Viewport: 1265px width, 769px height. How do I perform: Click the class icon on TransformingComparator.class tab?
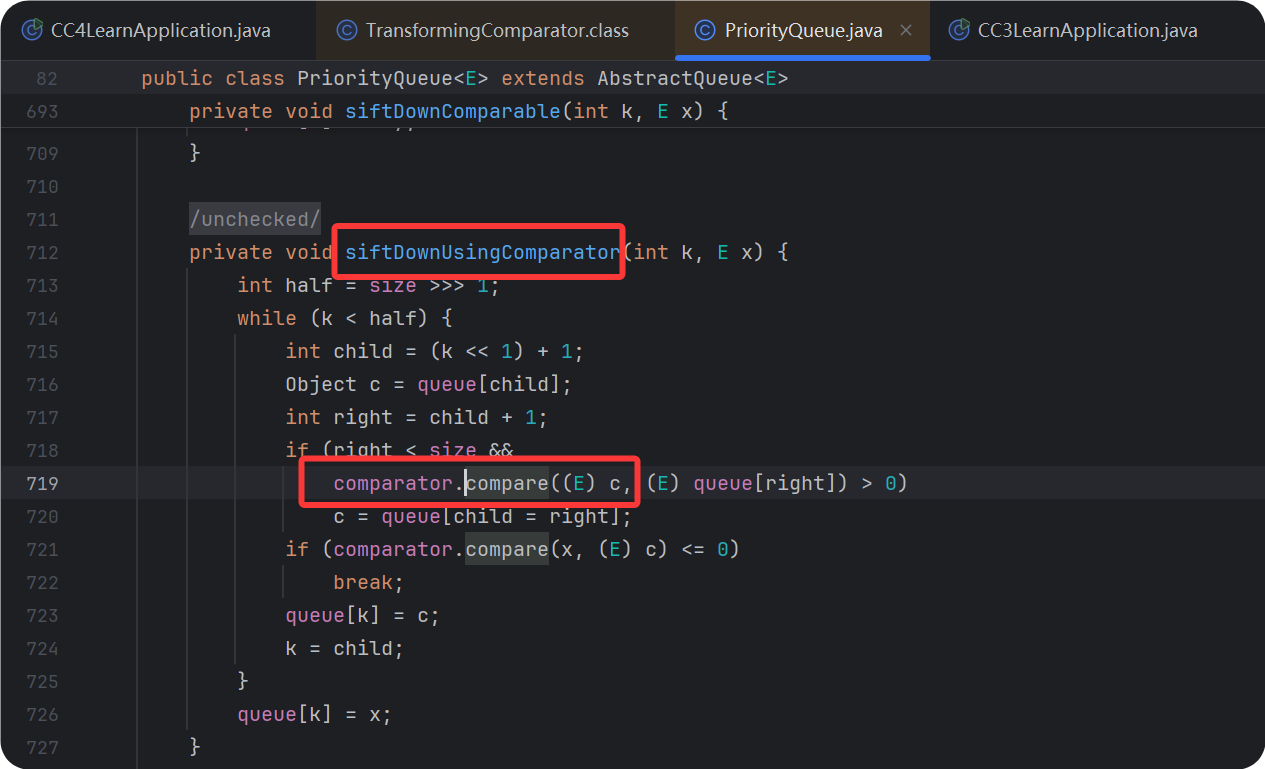tap(349, 30)
